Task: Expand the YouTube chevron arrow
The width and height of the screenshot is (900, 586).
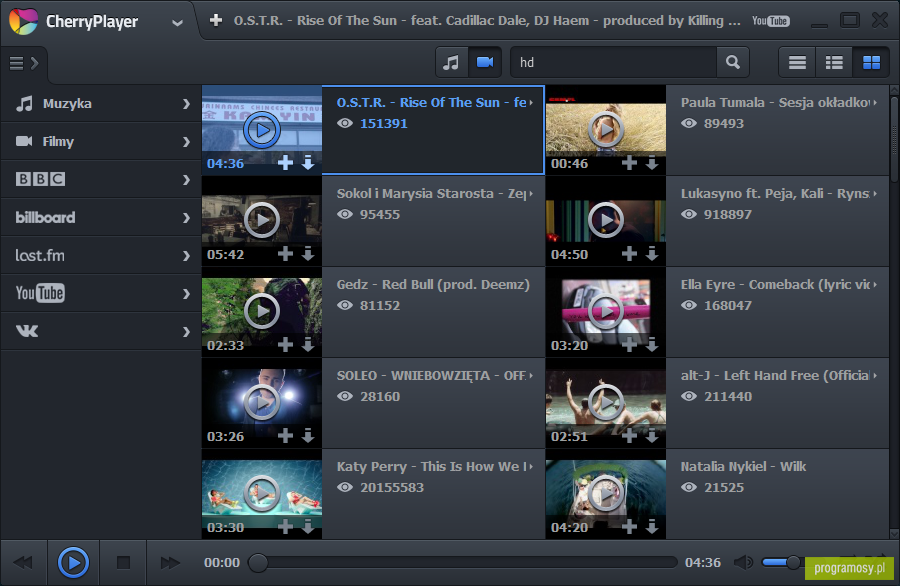Action: coord(186,293)
